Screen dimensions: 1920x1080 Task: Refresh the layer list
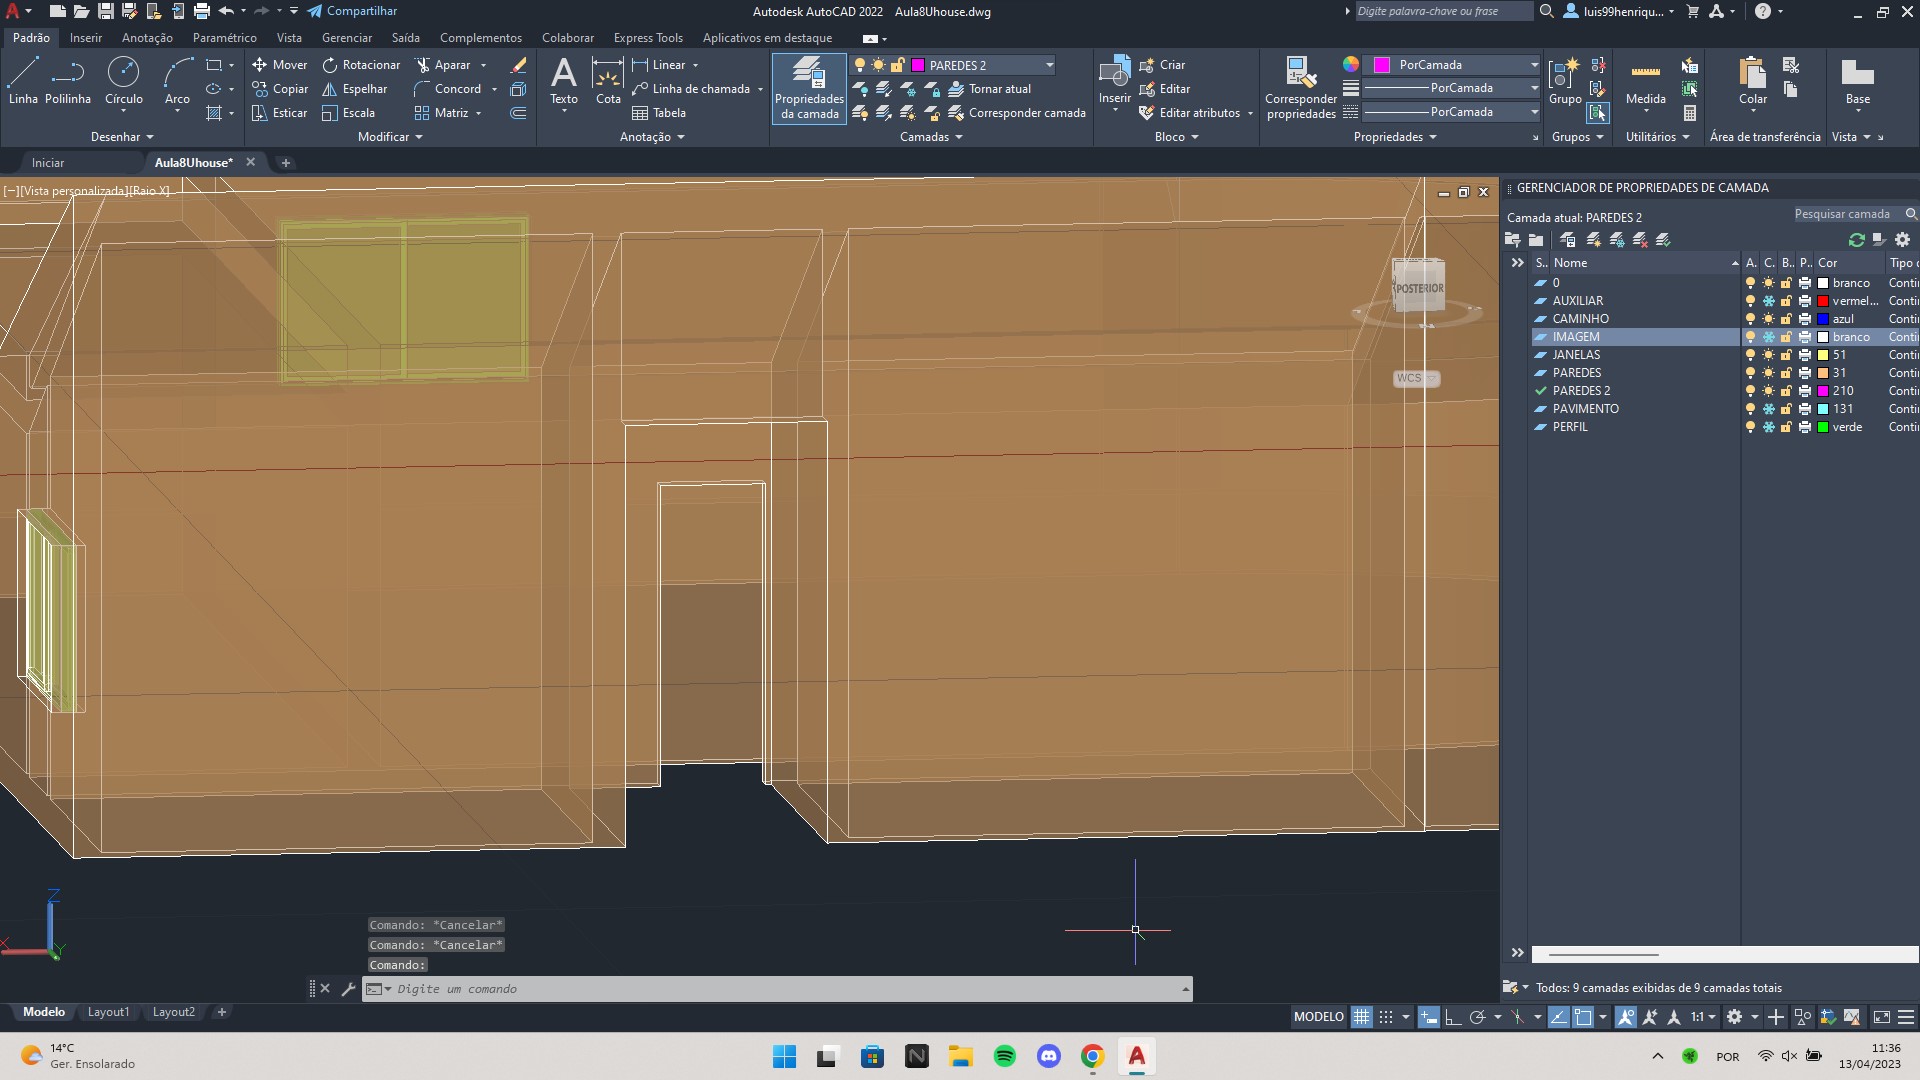pyautogui.click(x=1857, y=240)
